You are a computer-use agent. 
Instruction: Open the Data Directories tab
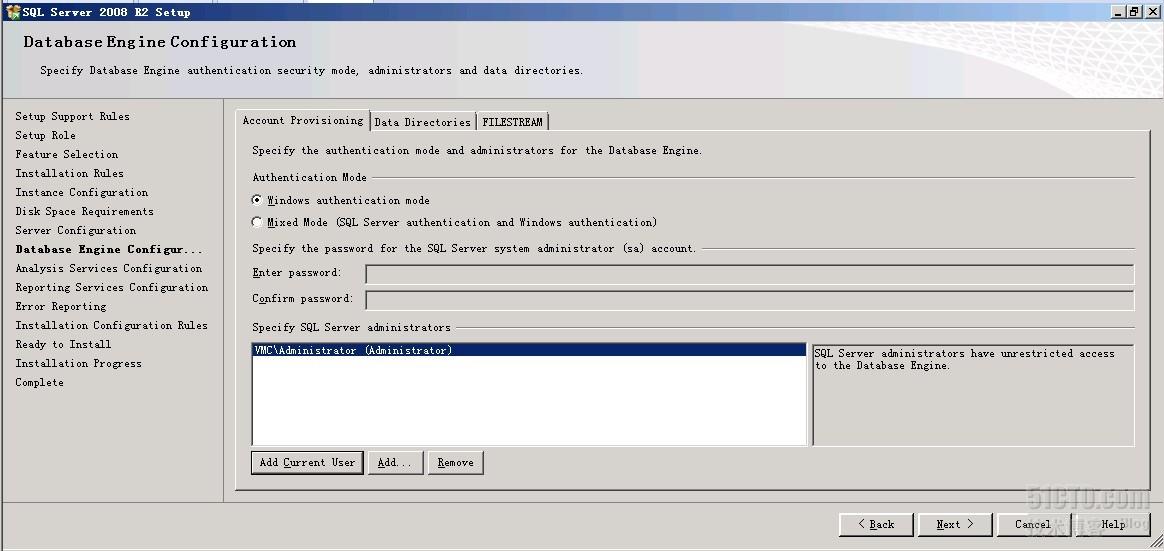coord(422,122)
